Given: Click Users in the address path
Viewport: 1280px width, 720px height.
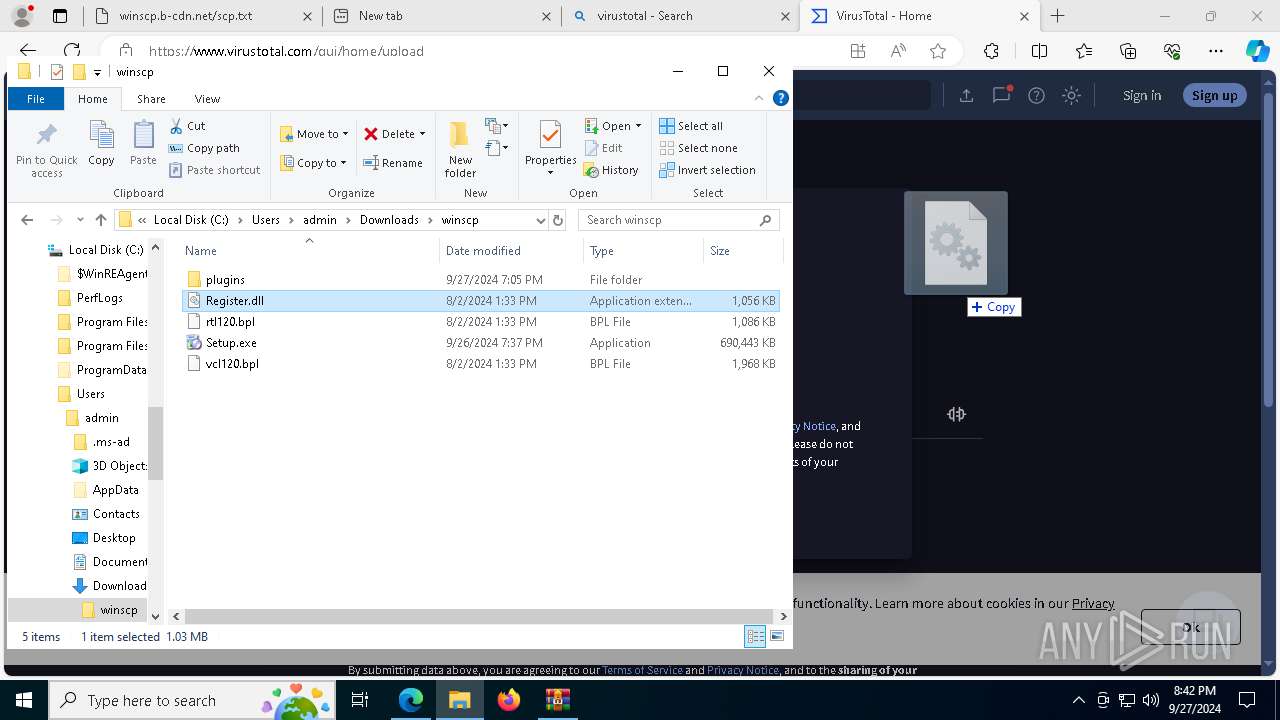Looking at the screenshot, I should [x=266, y=220].
